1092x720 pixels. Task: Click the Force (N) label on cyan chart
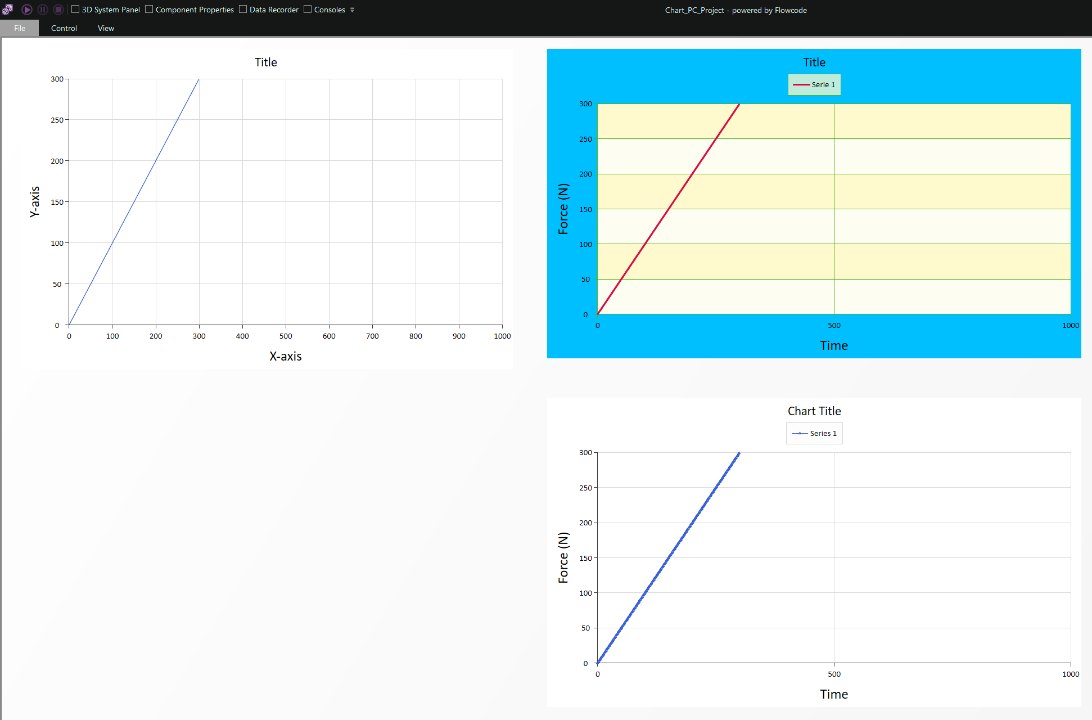tap(563, 209)
